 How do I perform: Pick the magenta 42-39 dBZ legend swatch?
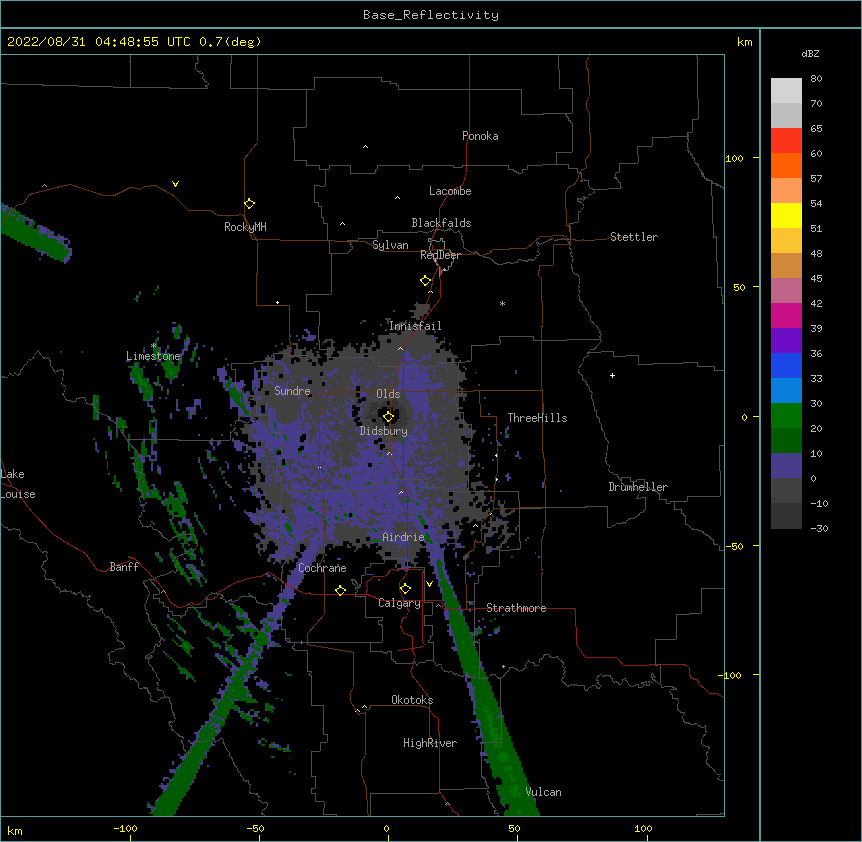[x=786, y=315]
